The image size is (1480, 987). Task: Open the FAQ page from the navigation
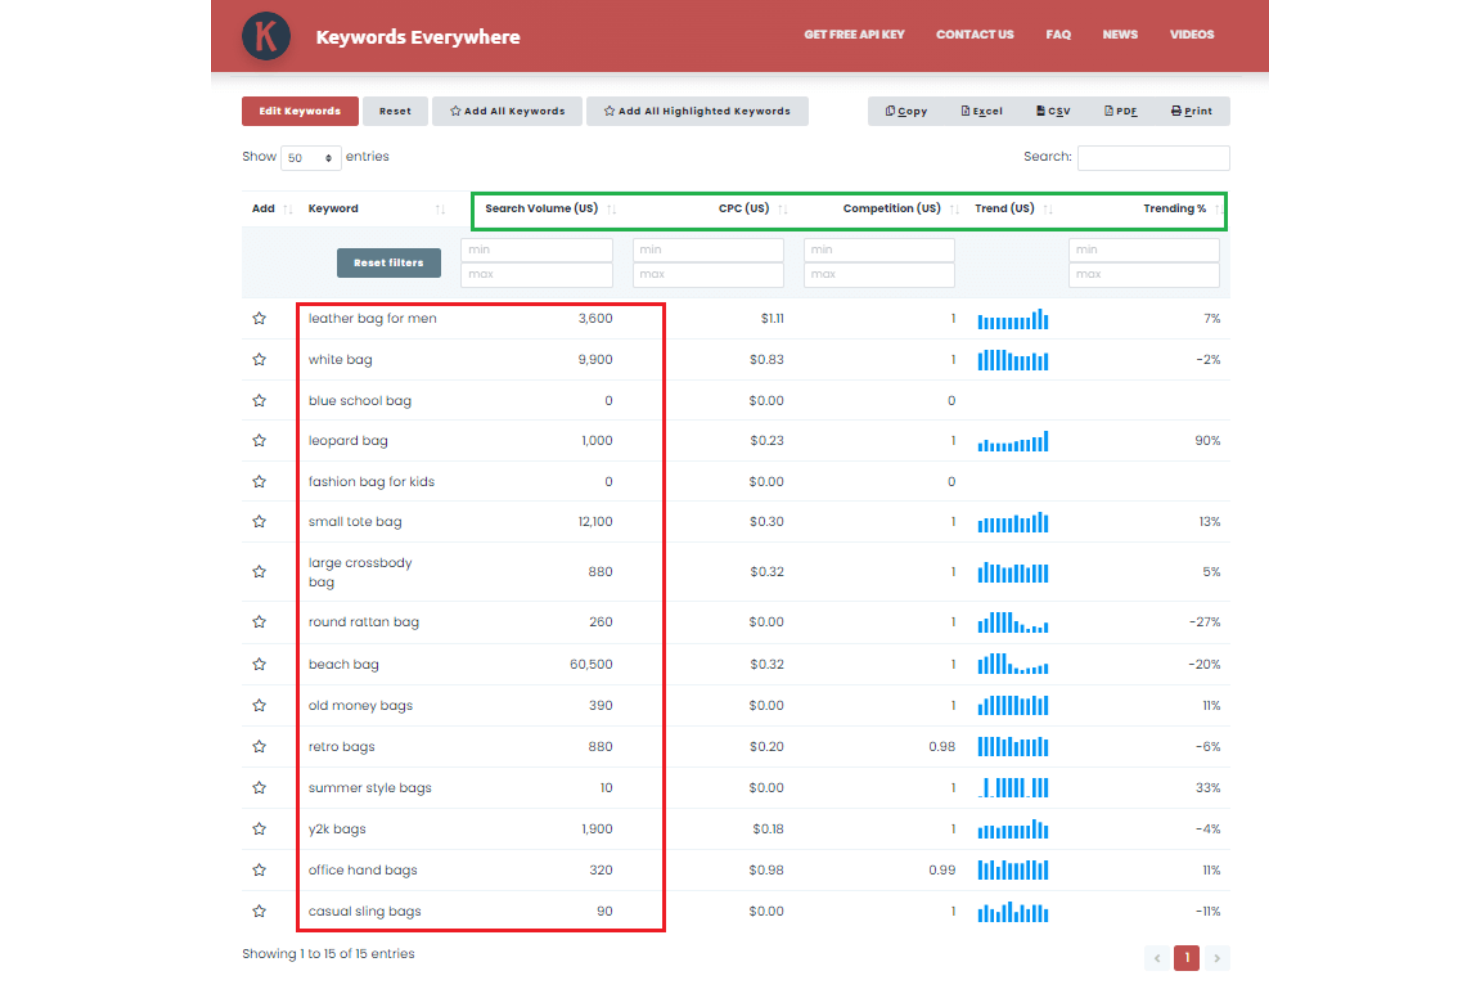[x=1058, y=34]
